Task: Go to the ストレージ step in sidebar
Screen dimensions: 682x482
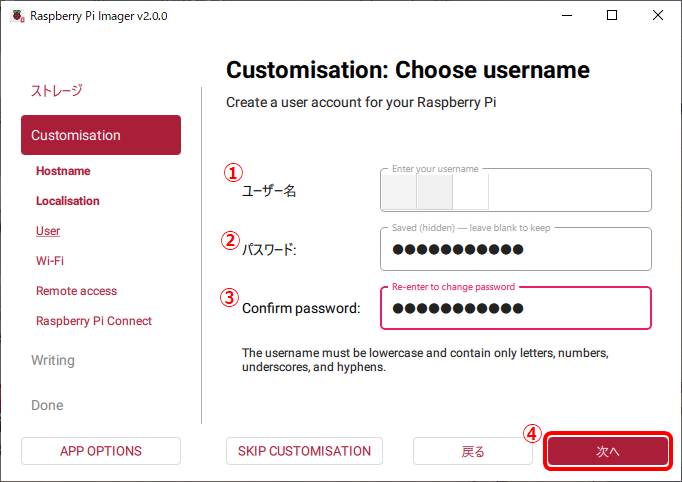Action: coord(57,90)
